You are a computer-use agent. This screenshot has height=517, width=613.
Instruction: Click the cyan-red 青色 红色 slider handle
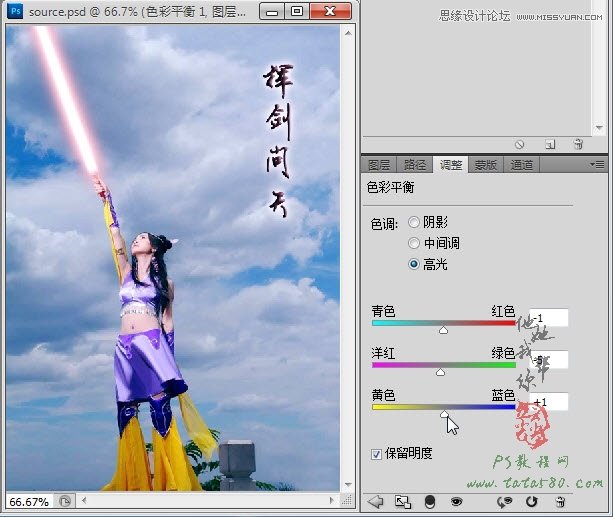pos(443,330)
